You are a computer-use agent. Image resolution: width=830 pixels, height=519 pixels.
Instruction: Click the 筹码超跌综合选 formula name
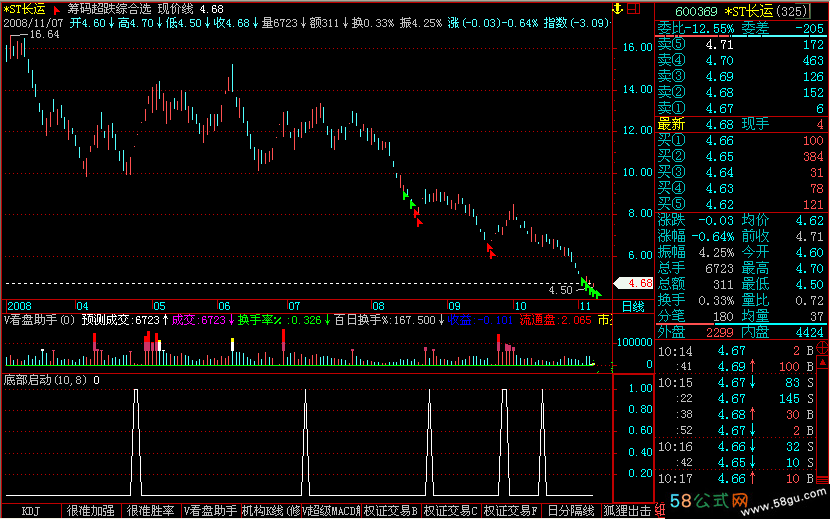110,8
